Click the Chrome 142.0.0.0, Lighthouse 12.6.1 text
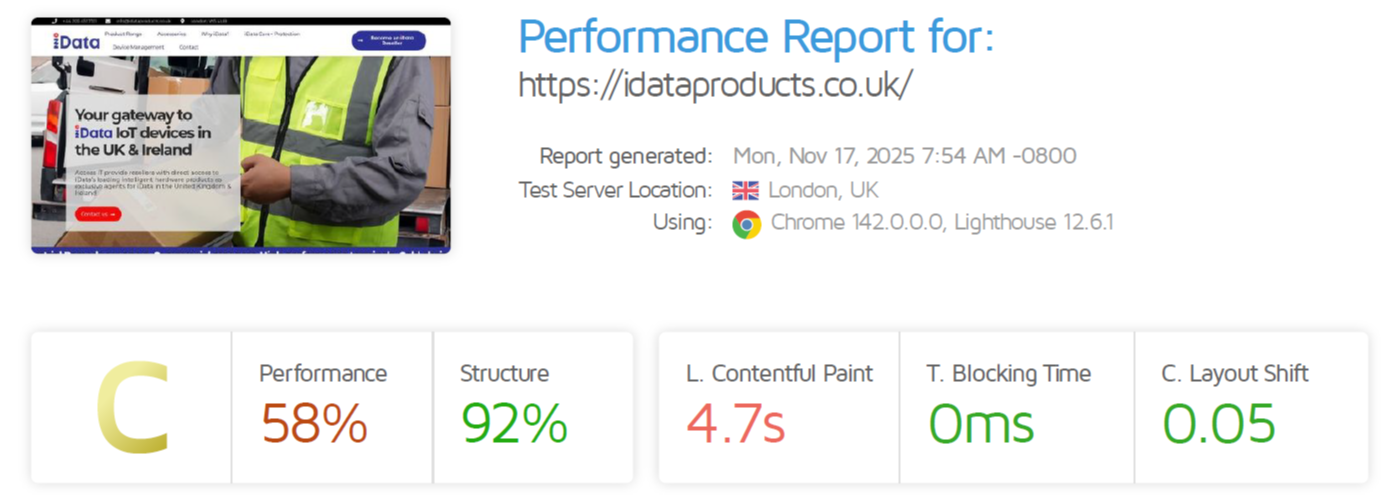 [x=940, y=222]
